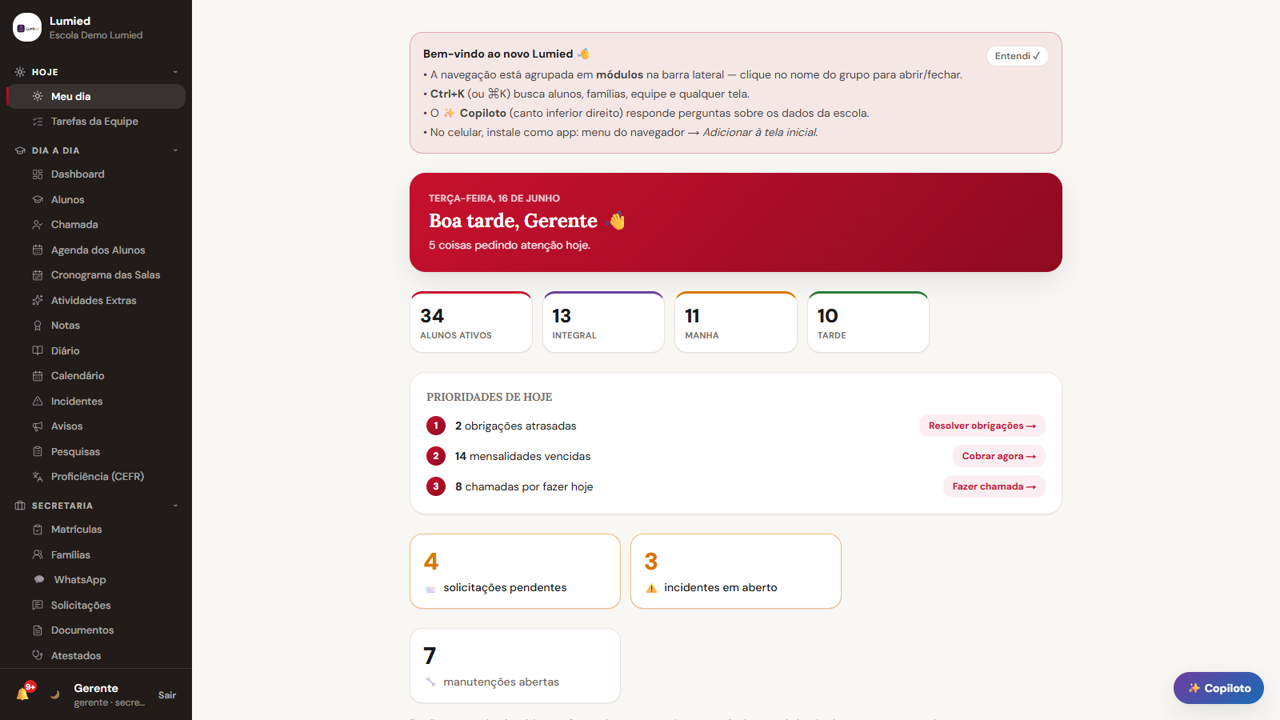
Task: Click the Solicitações message icon
Action: tap(37, 606)
